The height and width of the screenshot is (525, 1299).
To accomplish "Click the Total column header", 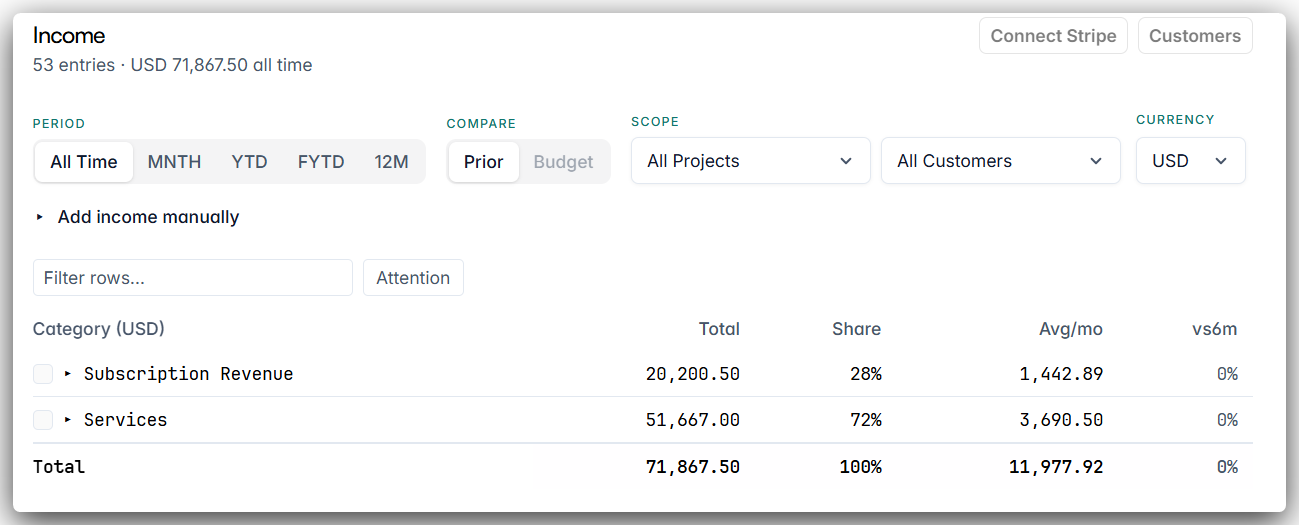I will coord(719,329).
